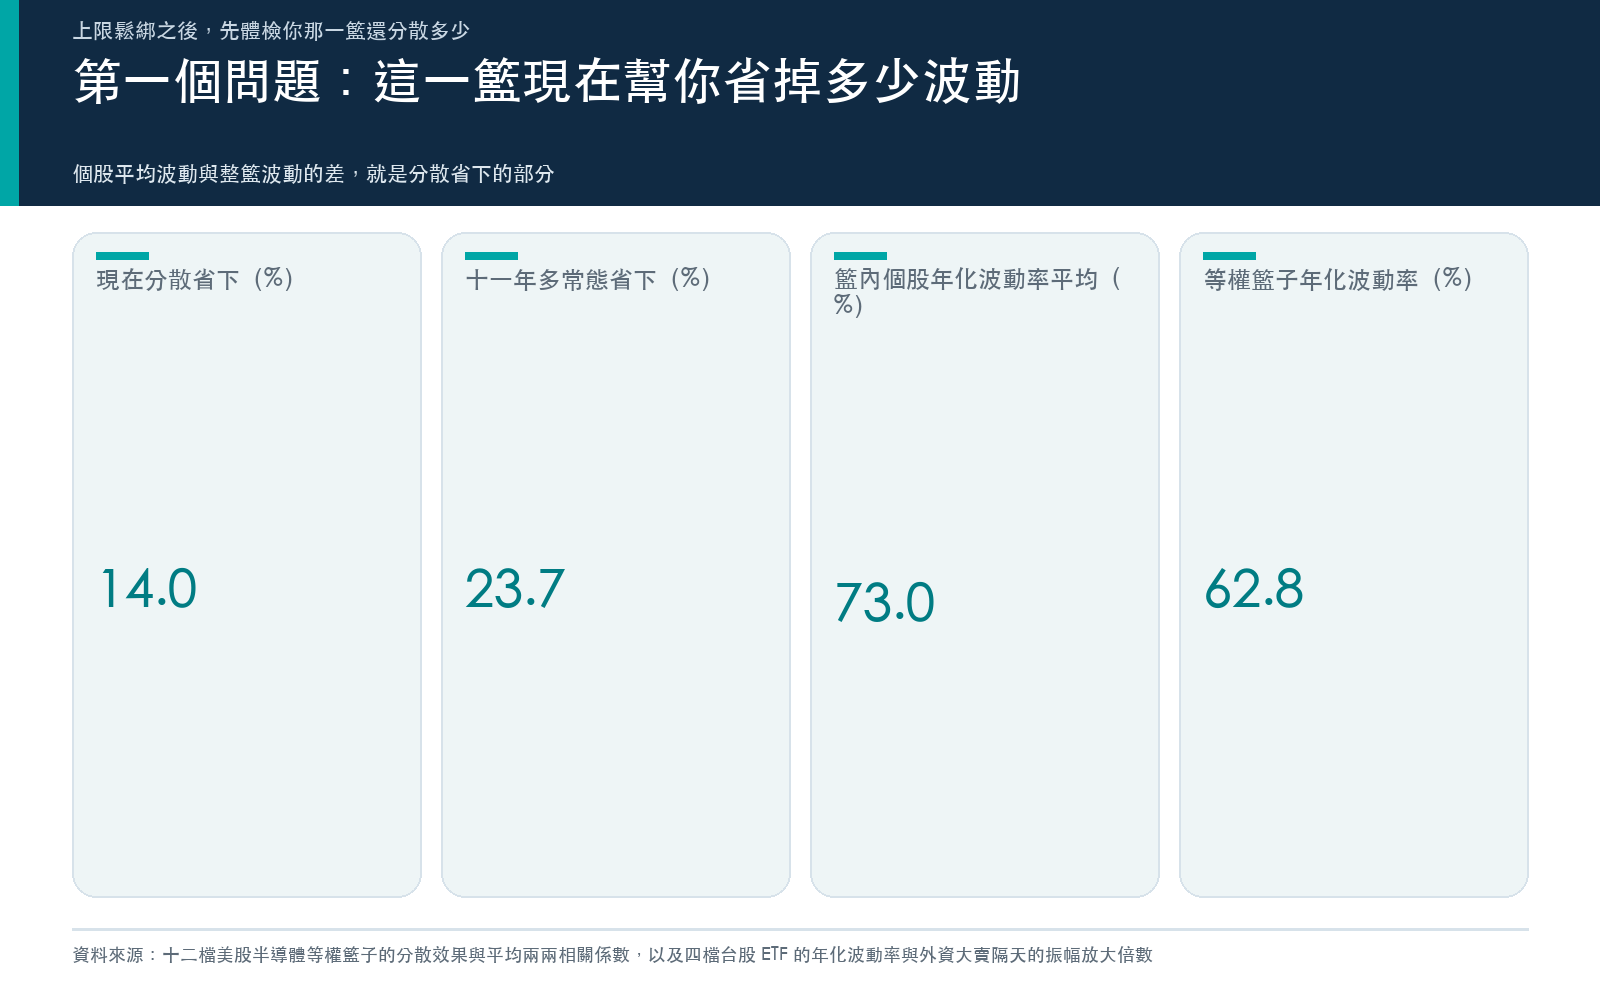
Task: Click the value 14.0
Action: pos(148,588)
